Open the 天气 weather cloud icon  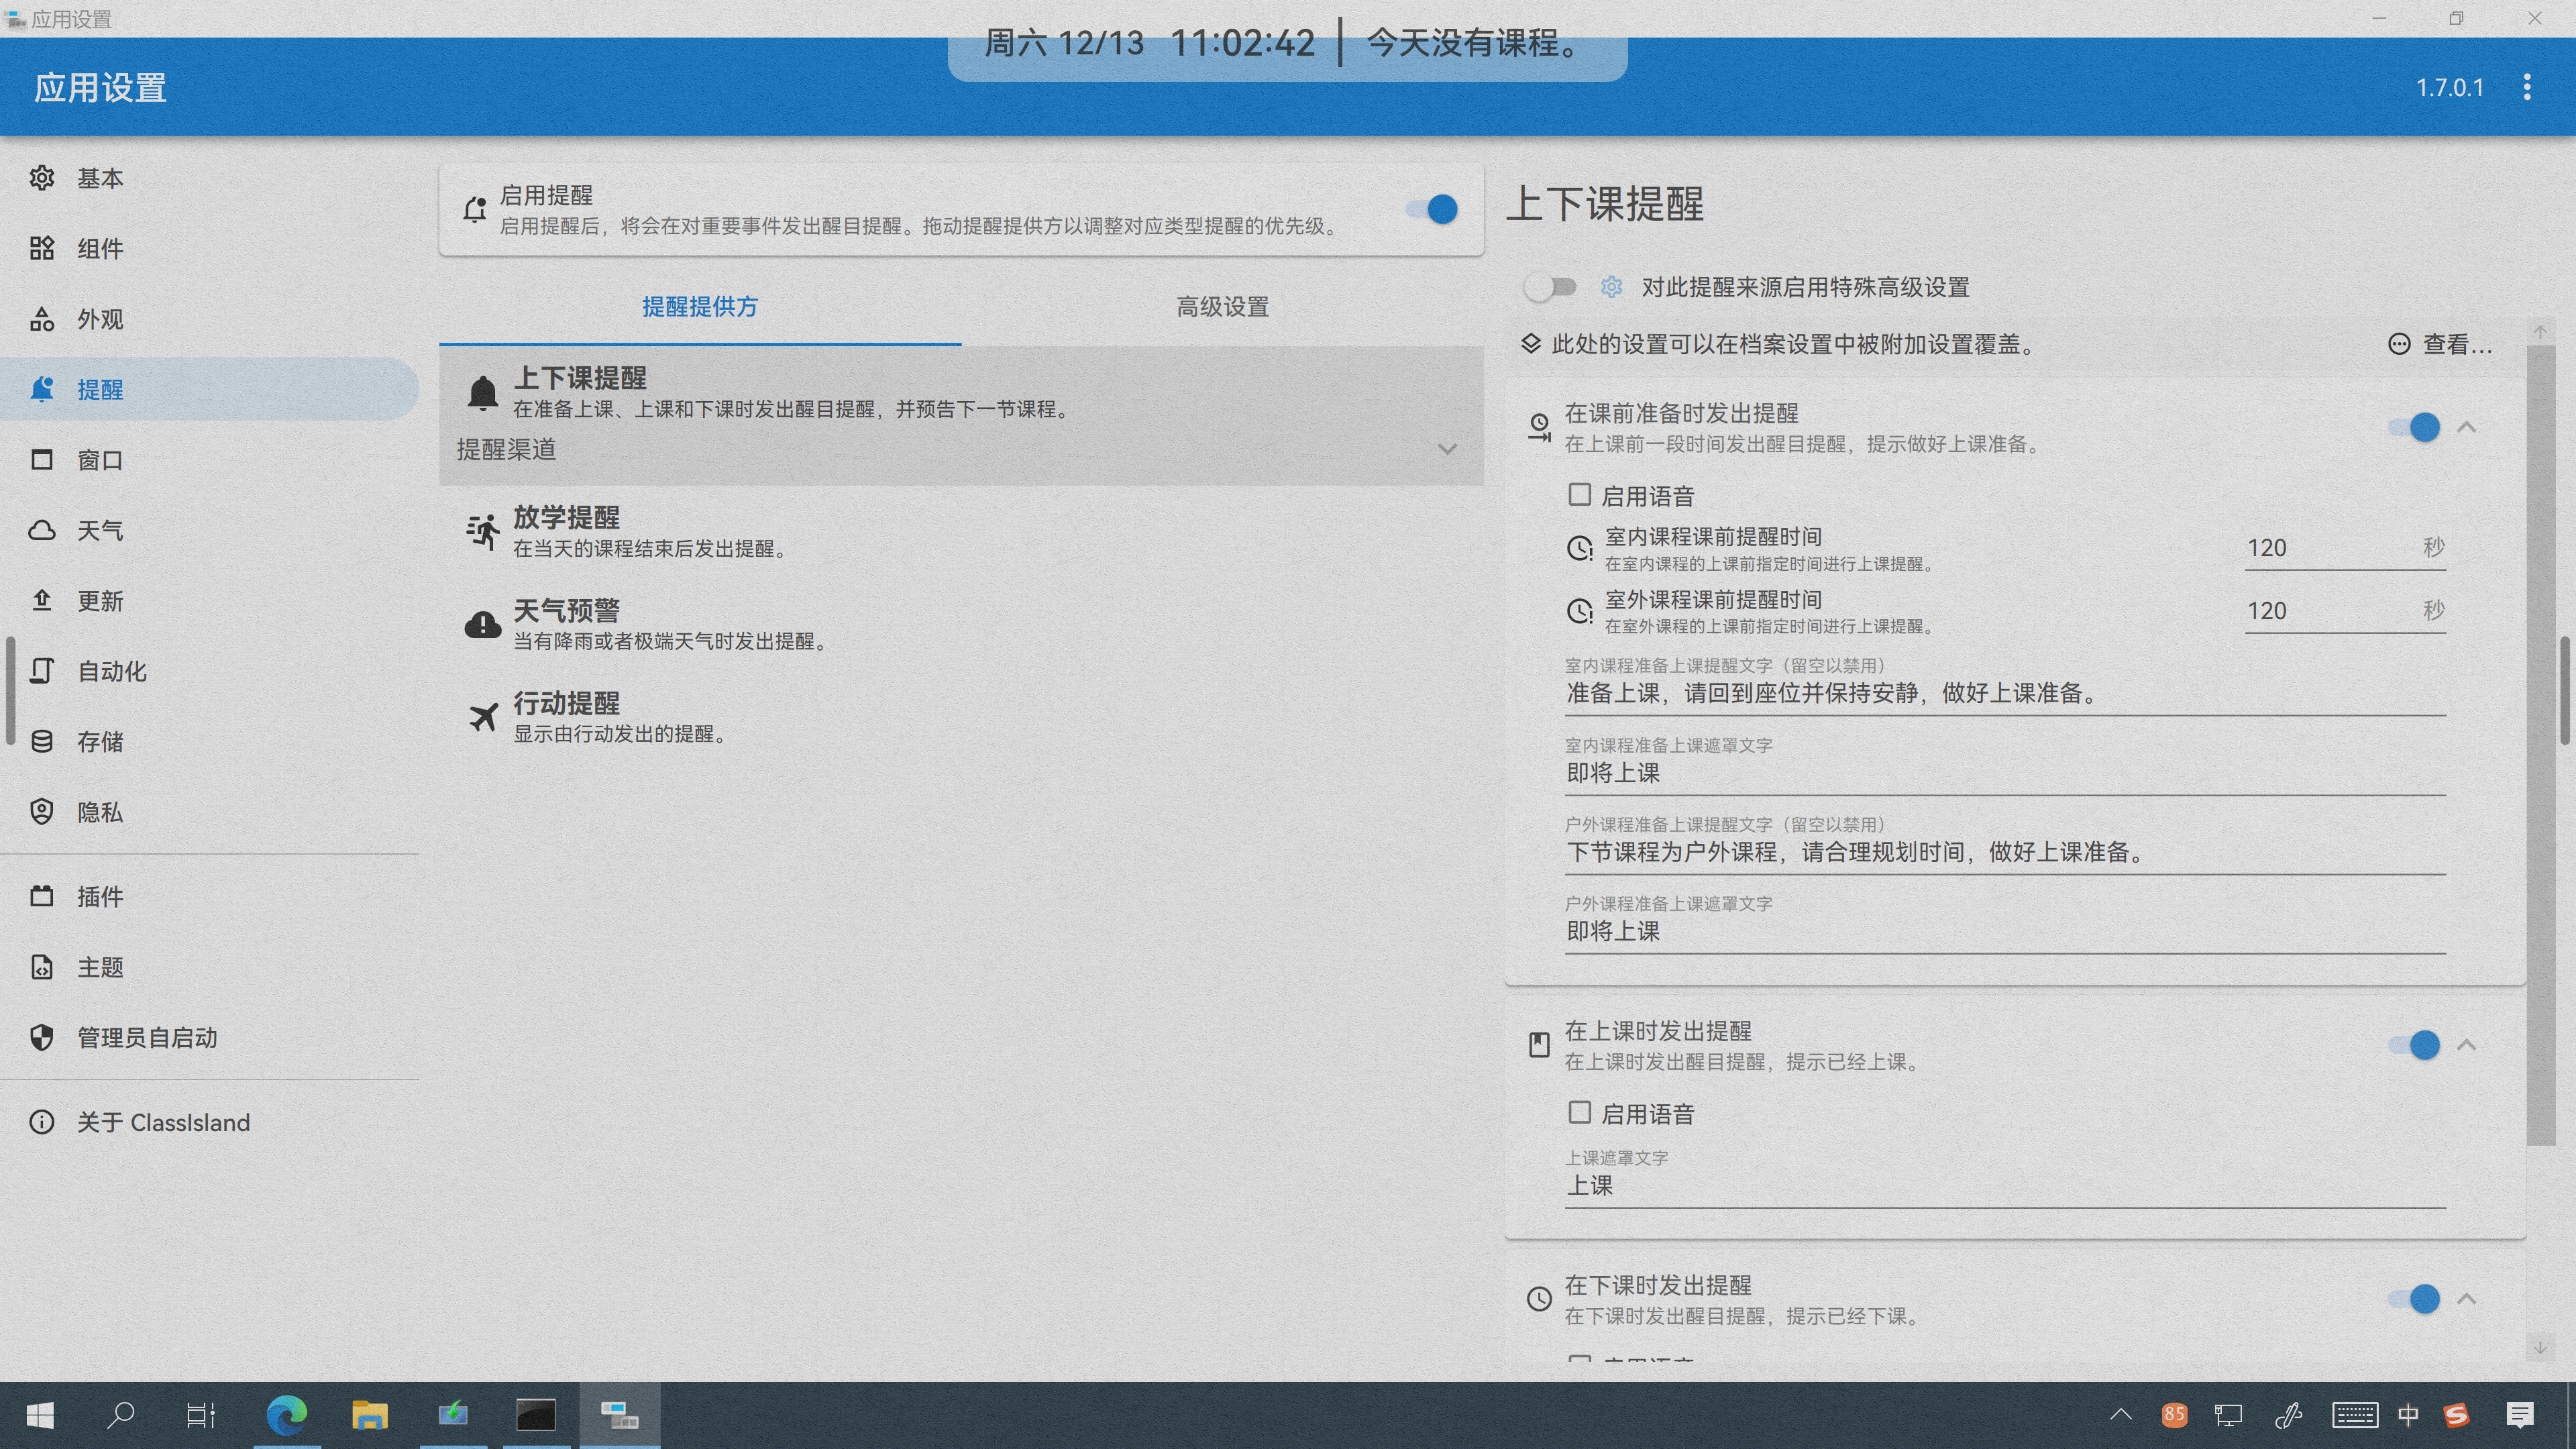click(41, 530)
